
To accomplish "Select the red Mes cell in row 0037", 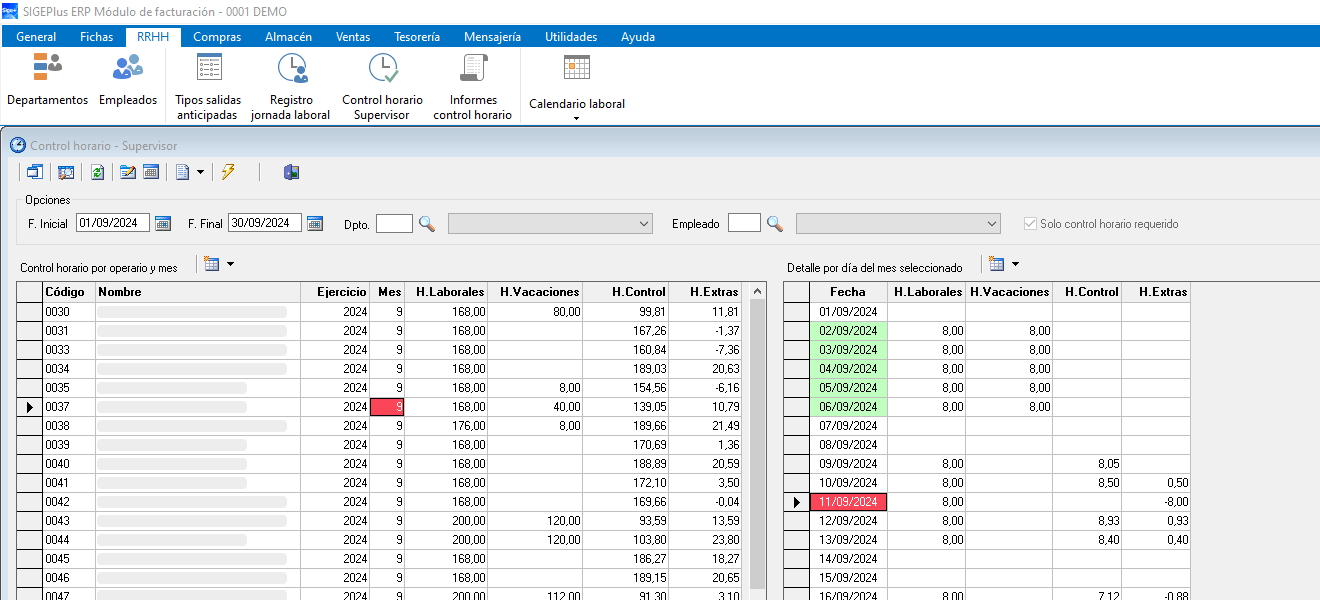I will tap(387, 407).
